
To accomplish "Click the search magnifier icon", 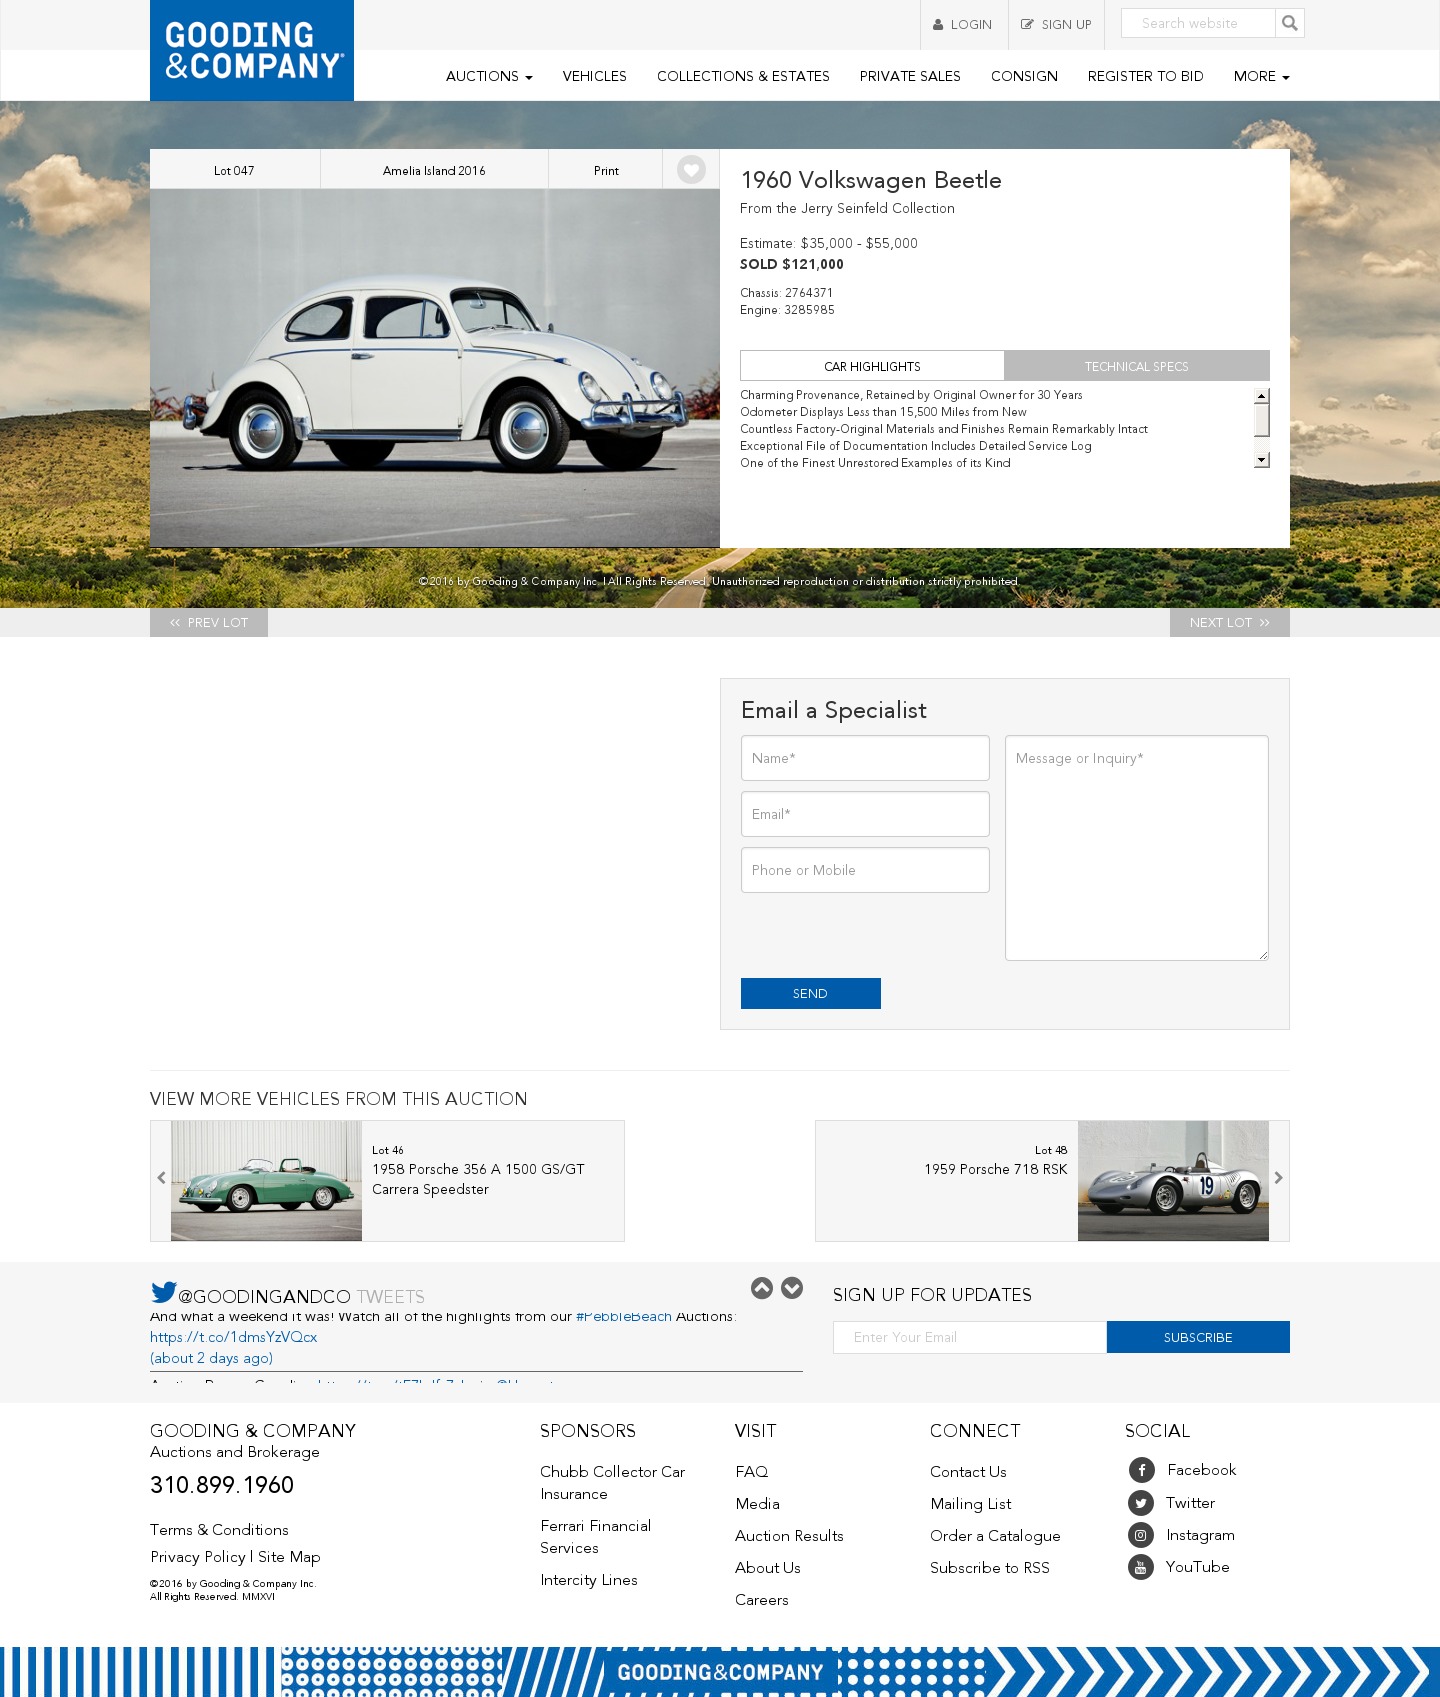I will pyautogui.click(x=1290, y=23).
